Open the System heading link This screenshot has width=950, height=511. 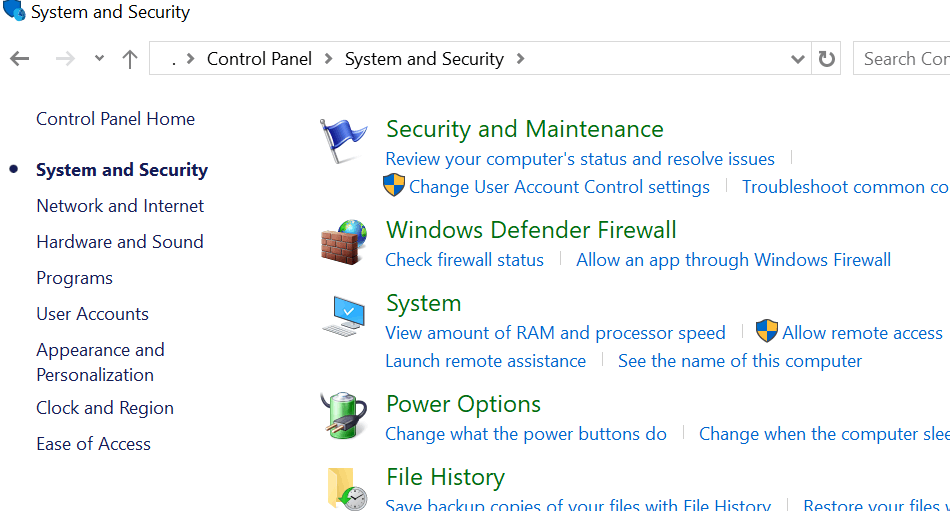(424, 303)
